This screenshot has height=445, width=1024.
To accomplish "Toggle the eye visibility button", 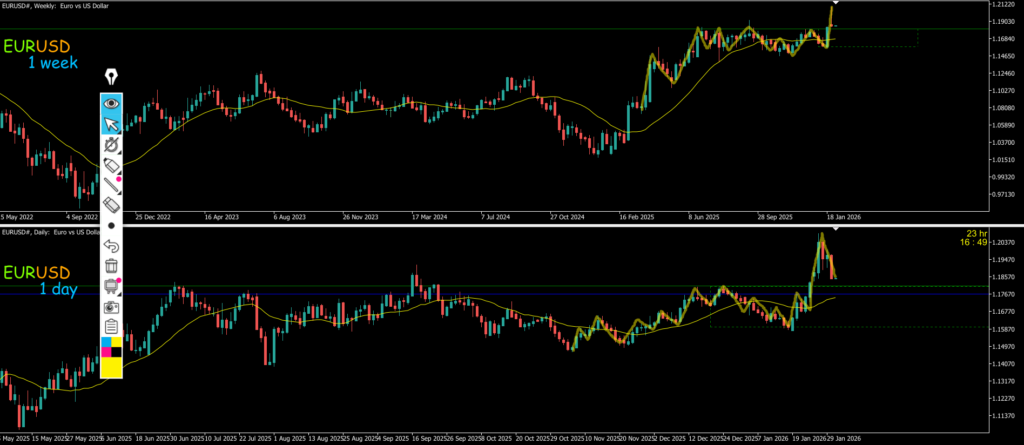I will [111, 102].
